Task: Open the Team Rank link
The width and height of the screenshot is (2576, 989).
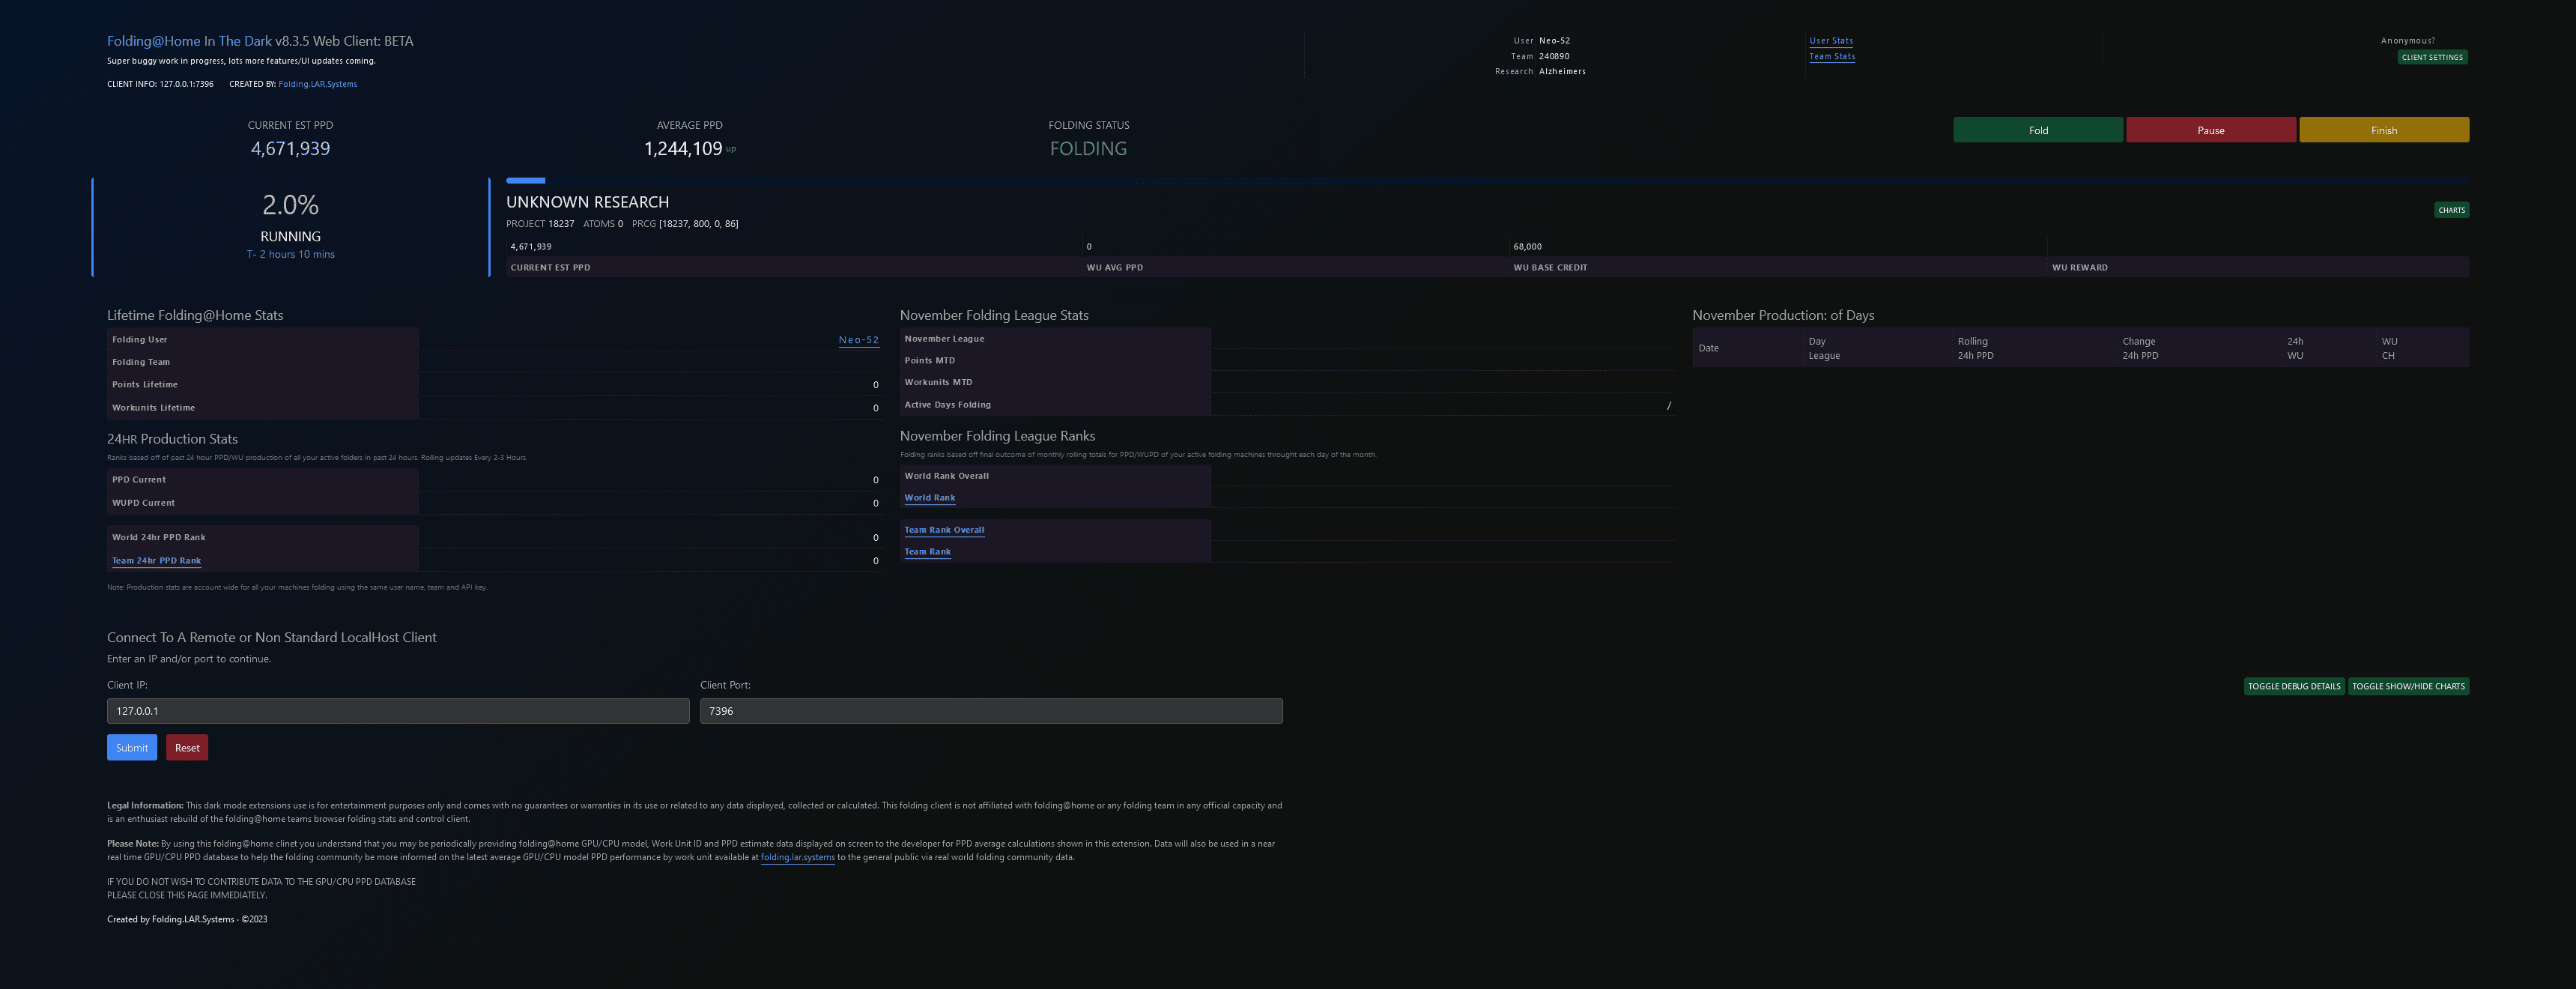Action: point(927,552)
